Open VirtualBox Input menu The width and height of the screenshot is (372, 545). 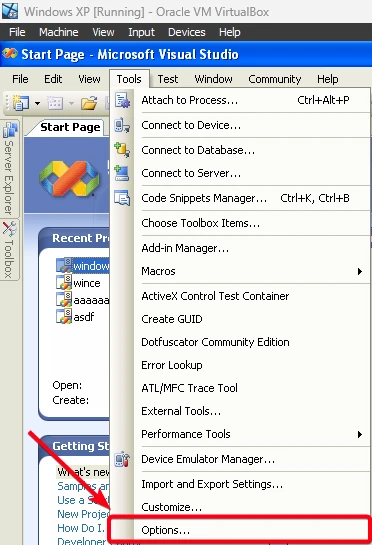point(141,32)
